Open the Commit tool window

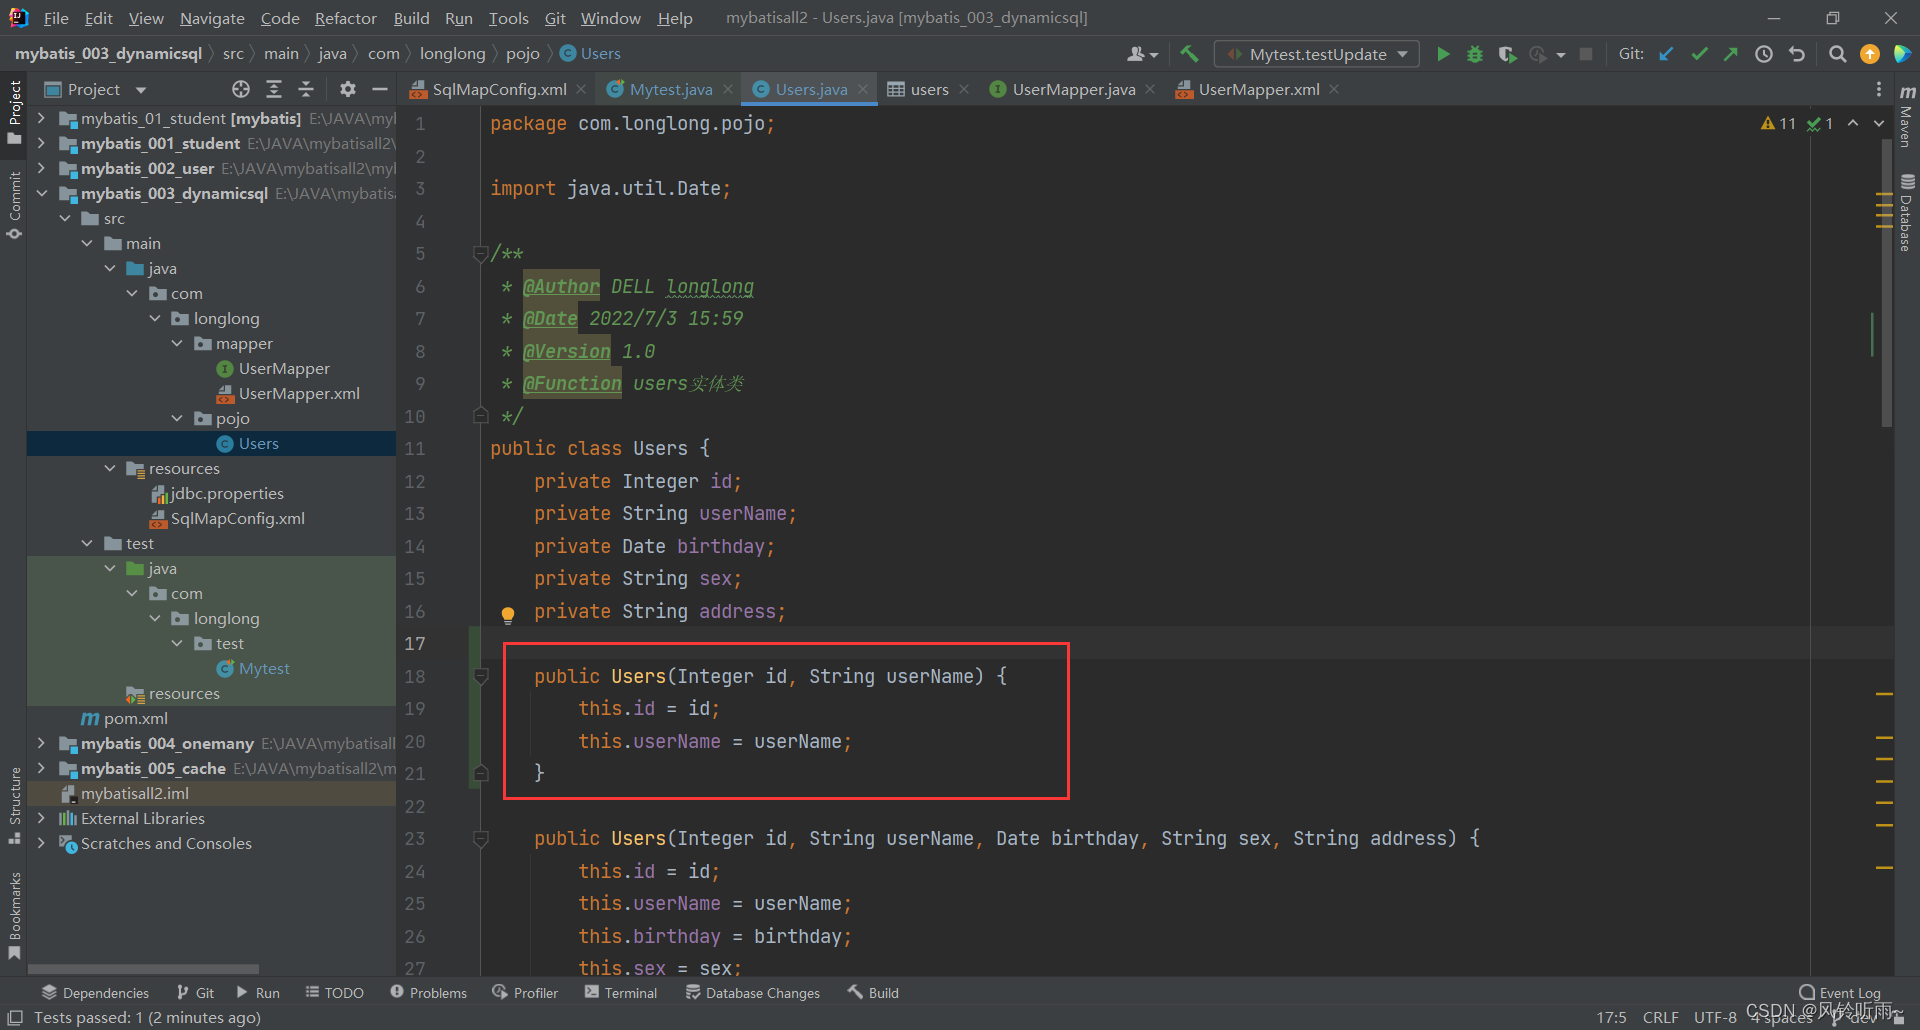14,205
